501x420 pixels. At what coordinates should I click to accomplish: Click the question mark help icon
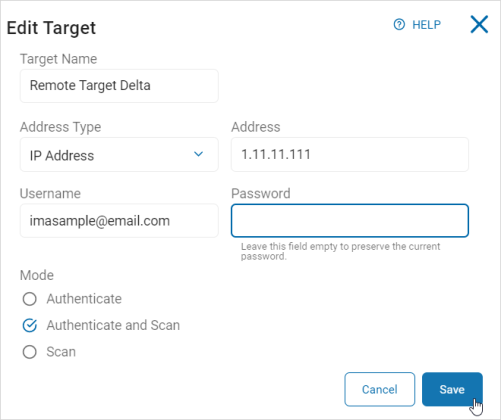click(399, 25)
